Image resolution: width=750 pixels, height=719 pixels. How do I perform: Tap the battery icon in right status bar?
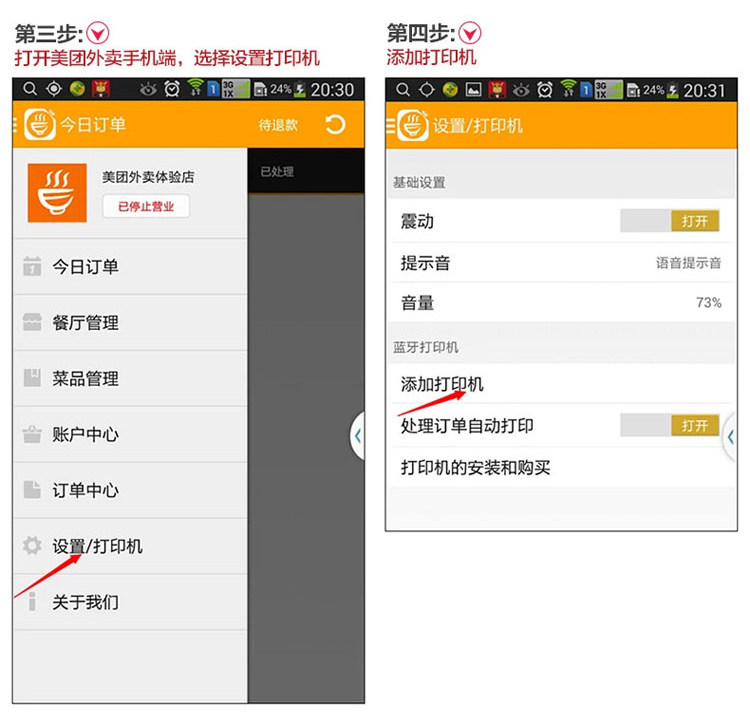(673, 90)
